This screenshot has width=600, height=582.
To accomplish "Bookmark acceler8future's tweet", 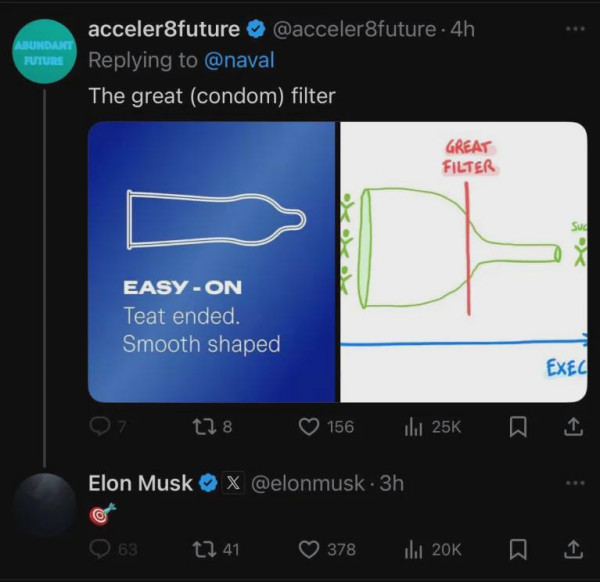I will [519, 427].
